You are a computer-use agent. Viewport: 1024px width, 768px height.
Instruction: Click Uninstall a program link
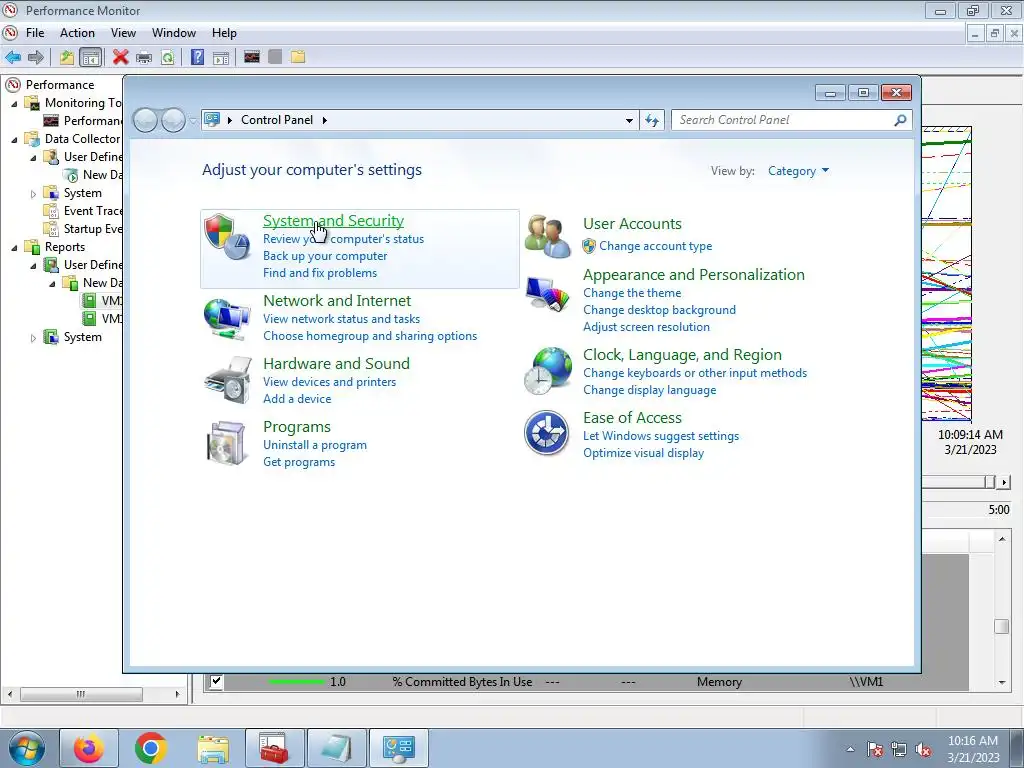[x=315, y=445]
